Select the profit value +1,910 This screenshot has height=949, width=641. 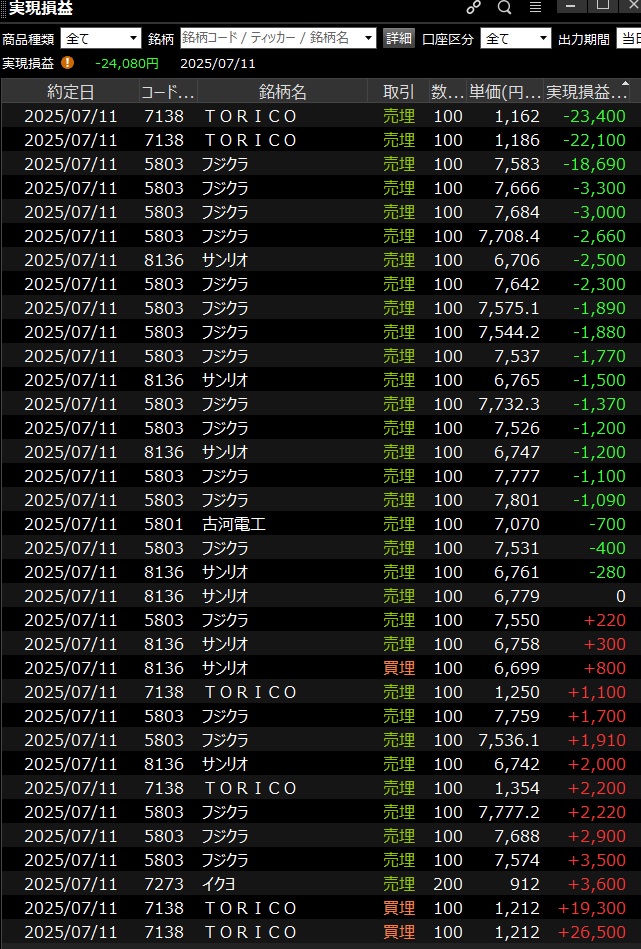(596, 740)
